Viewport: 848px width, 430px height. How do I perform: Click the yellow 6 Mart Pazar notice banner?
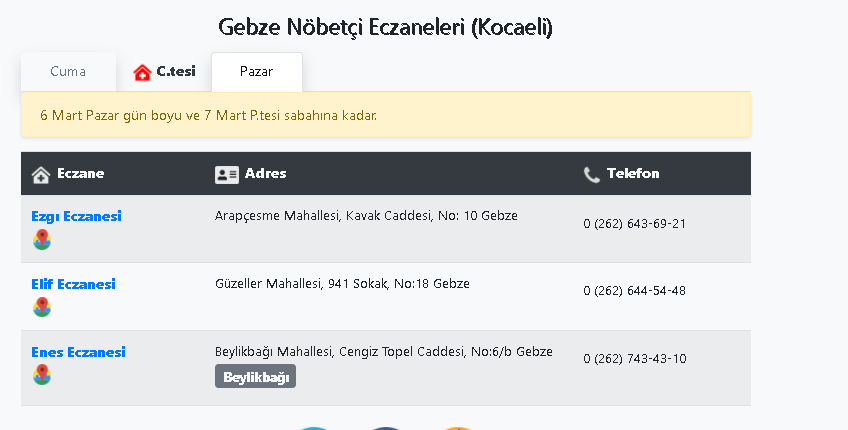385,115
